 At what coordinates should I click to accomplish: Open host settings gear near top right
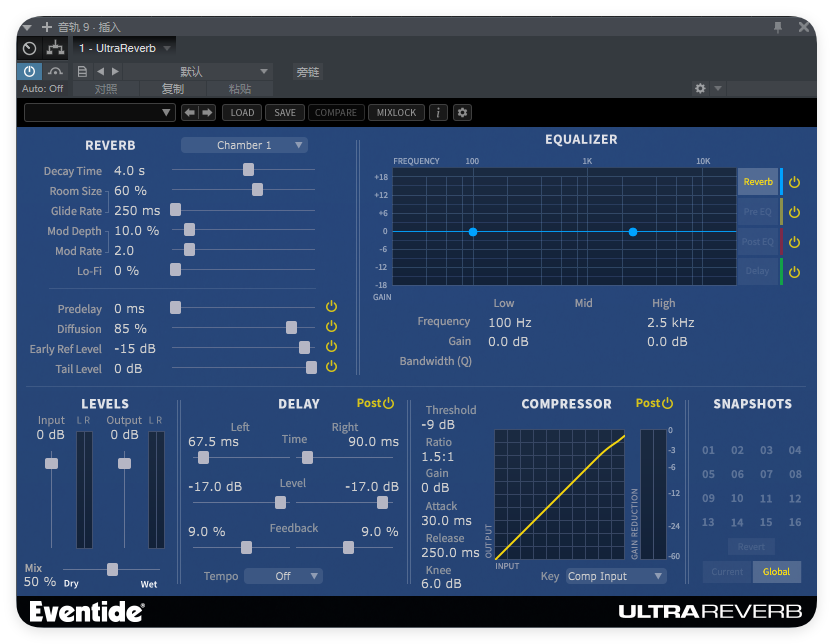(x=700, y=88)
